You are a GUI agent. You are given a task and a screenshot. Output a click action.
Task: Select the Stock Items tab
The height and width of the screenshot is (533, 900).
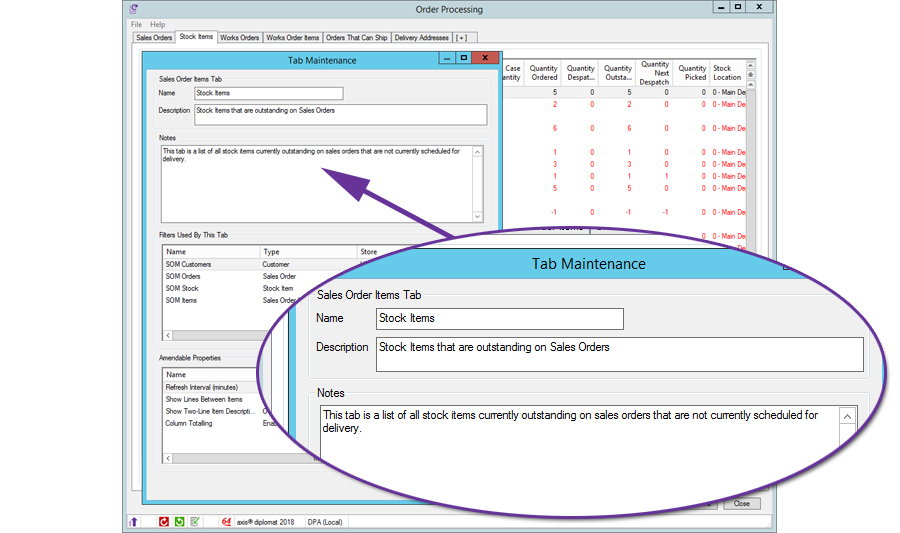[x=196, y=36]
